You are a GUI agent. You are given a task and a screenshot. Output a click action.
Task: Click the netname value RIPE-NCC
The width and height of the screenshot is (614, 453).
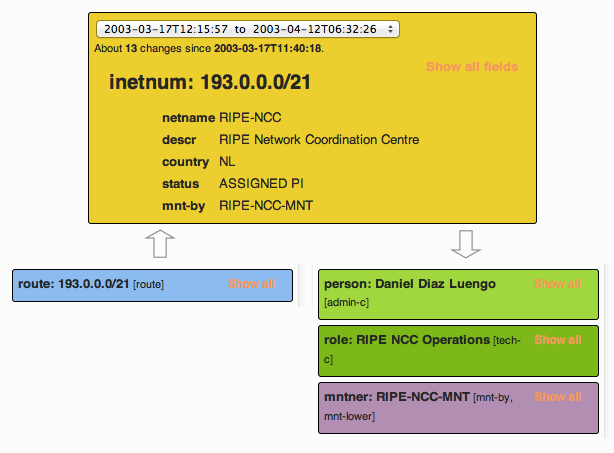[x=250, y=117]
